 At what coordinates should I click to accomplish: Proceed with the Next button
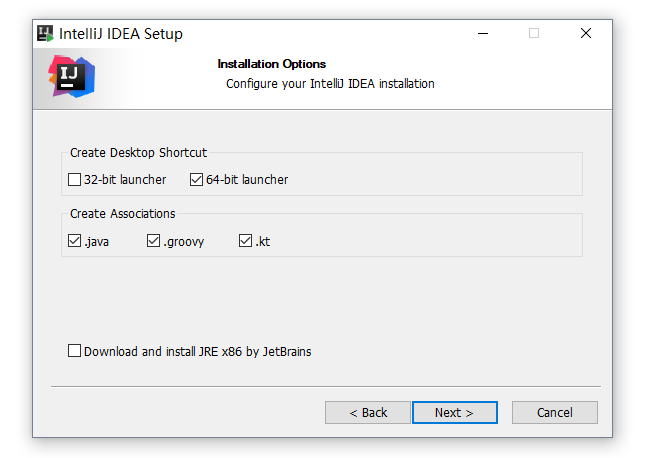coord(455,412)
